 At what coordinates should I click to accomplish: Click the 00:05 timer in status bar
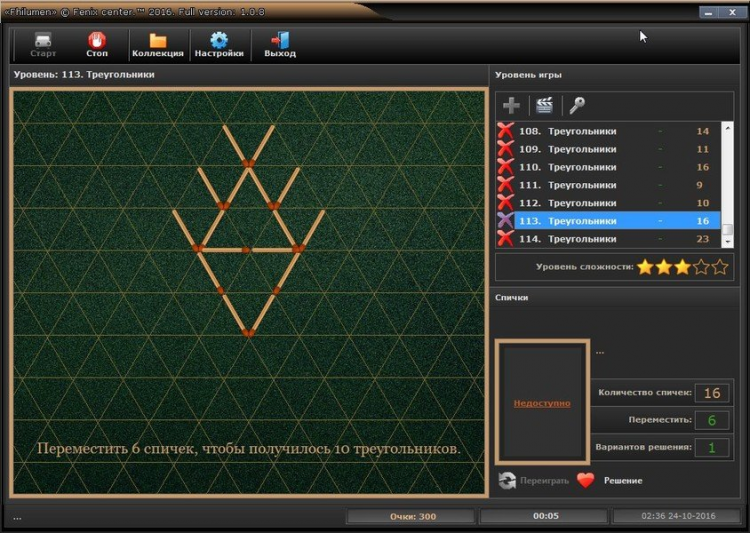coord(546,516)
